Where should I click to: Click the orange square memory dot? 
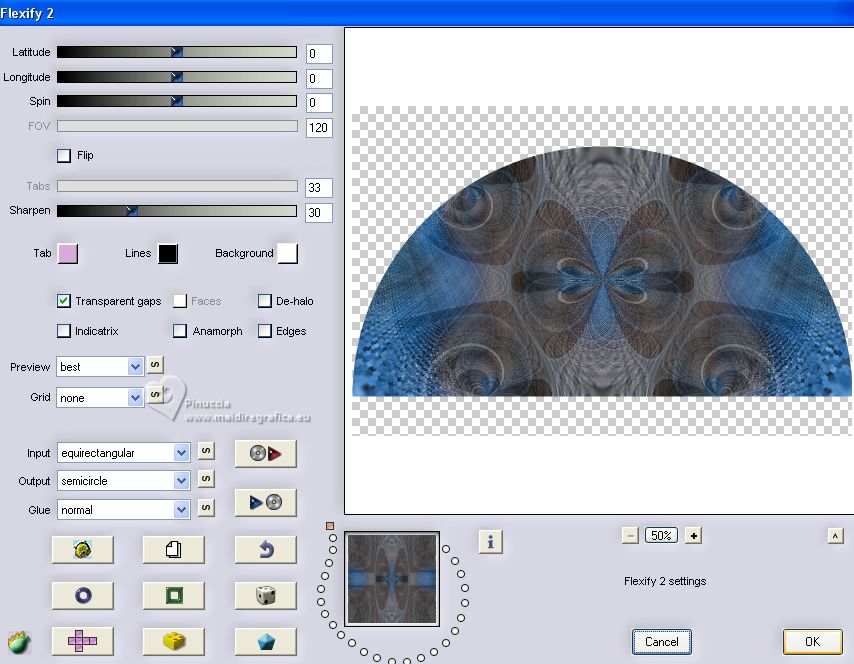click(x=330, y=526)
